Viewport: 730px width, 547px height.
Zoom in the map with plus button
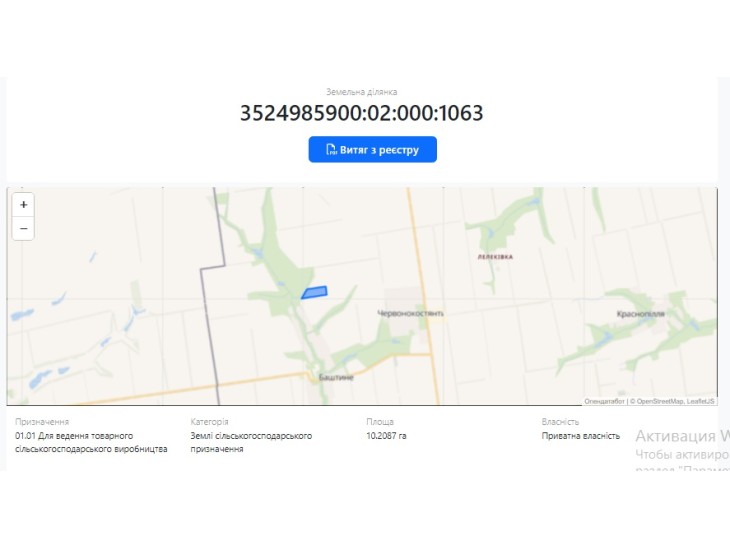pyautogui.click(x=23, y=205)
